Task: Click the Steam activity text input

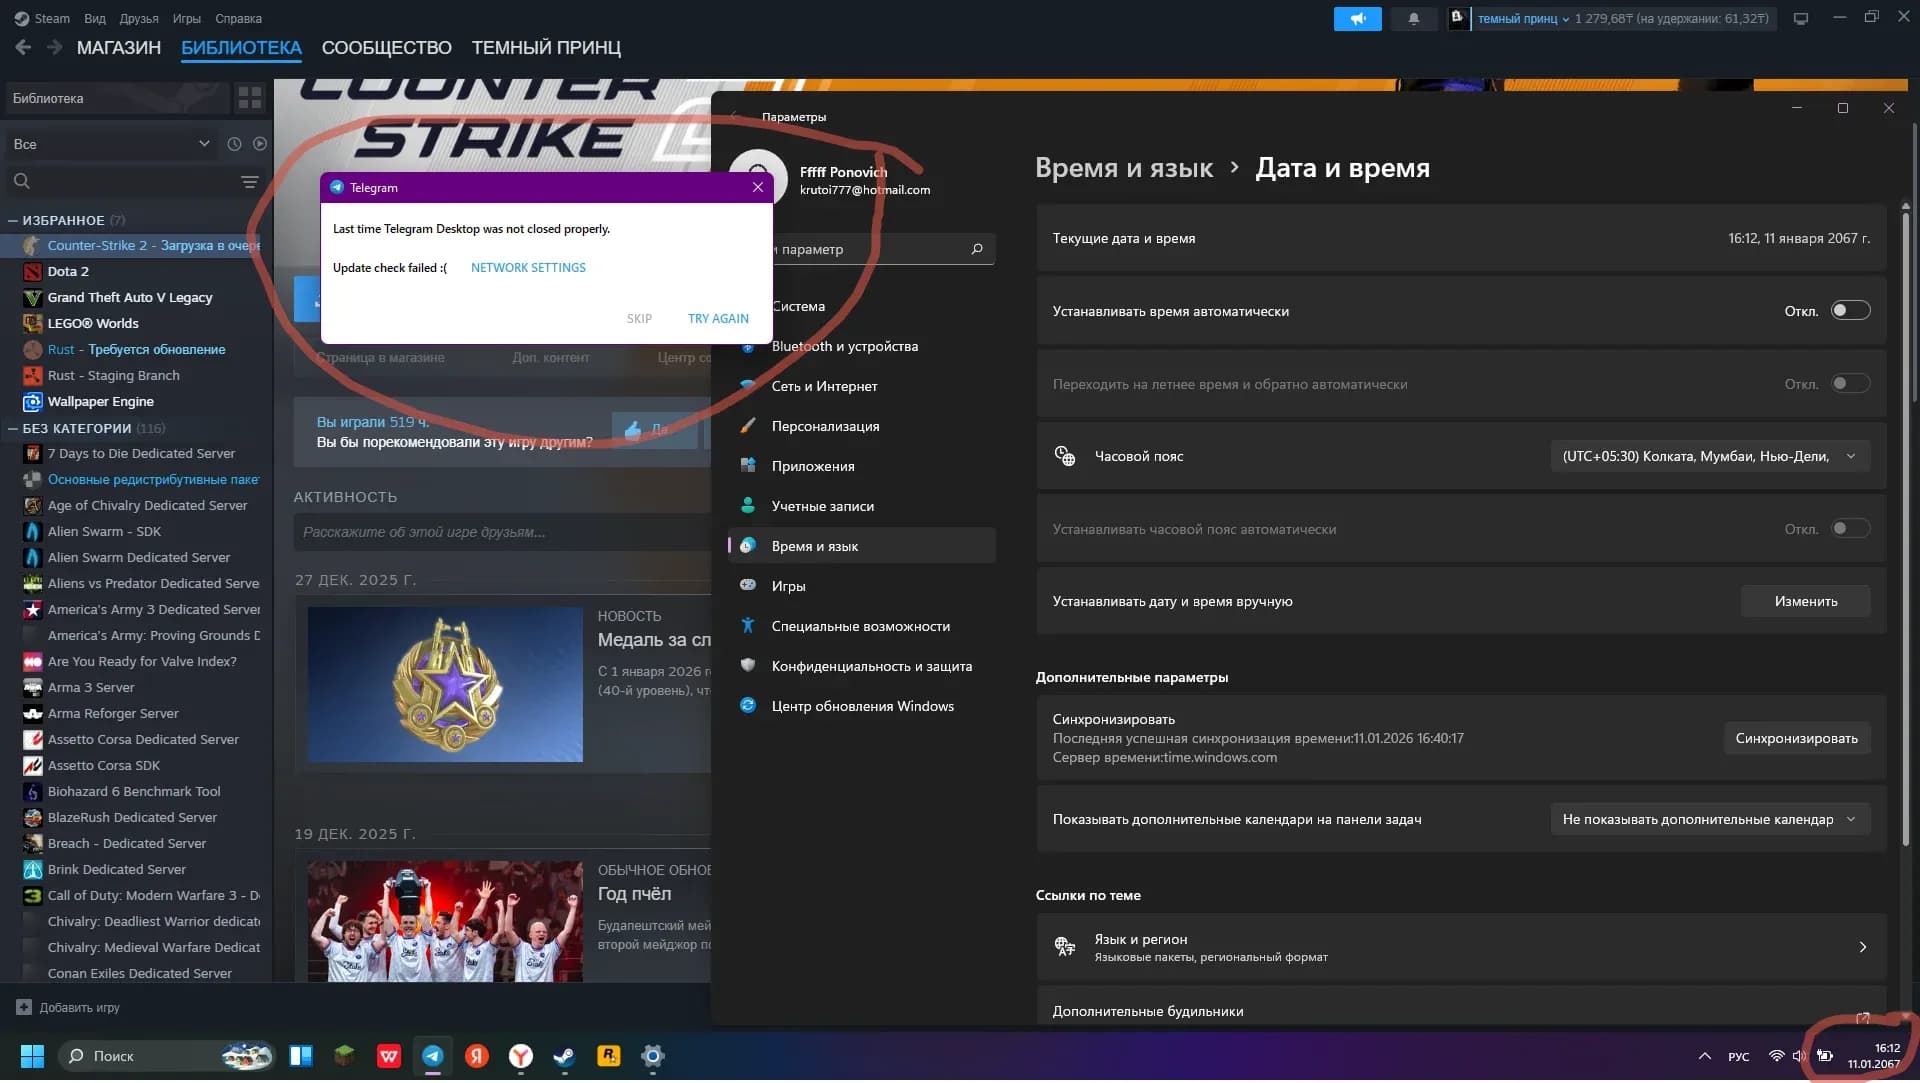Action: [x=502, y=532]
